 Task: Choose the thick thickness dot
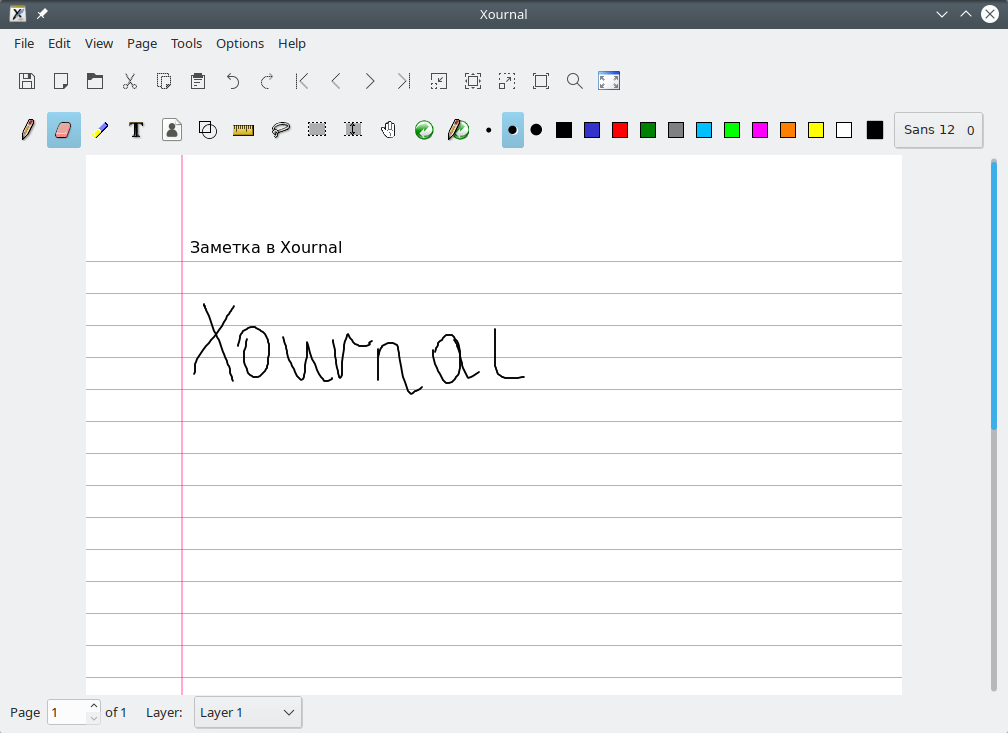click(536, 130)
